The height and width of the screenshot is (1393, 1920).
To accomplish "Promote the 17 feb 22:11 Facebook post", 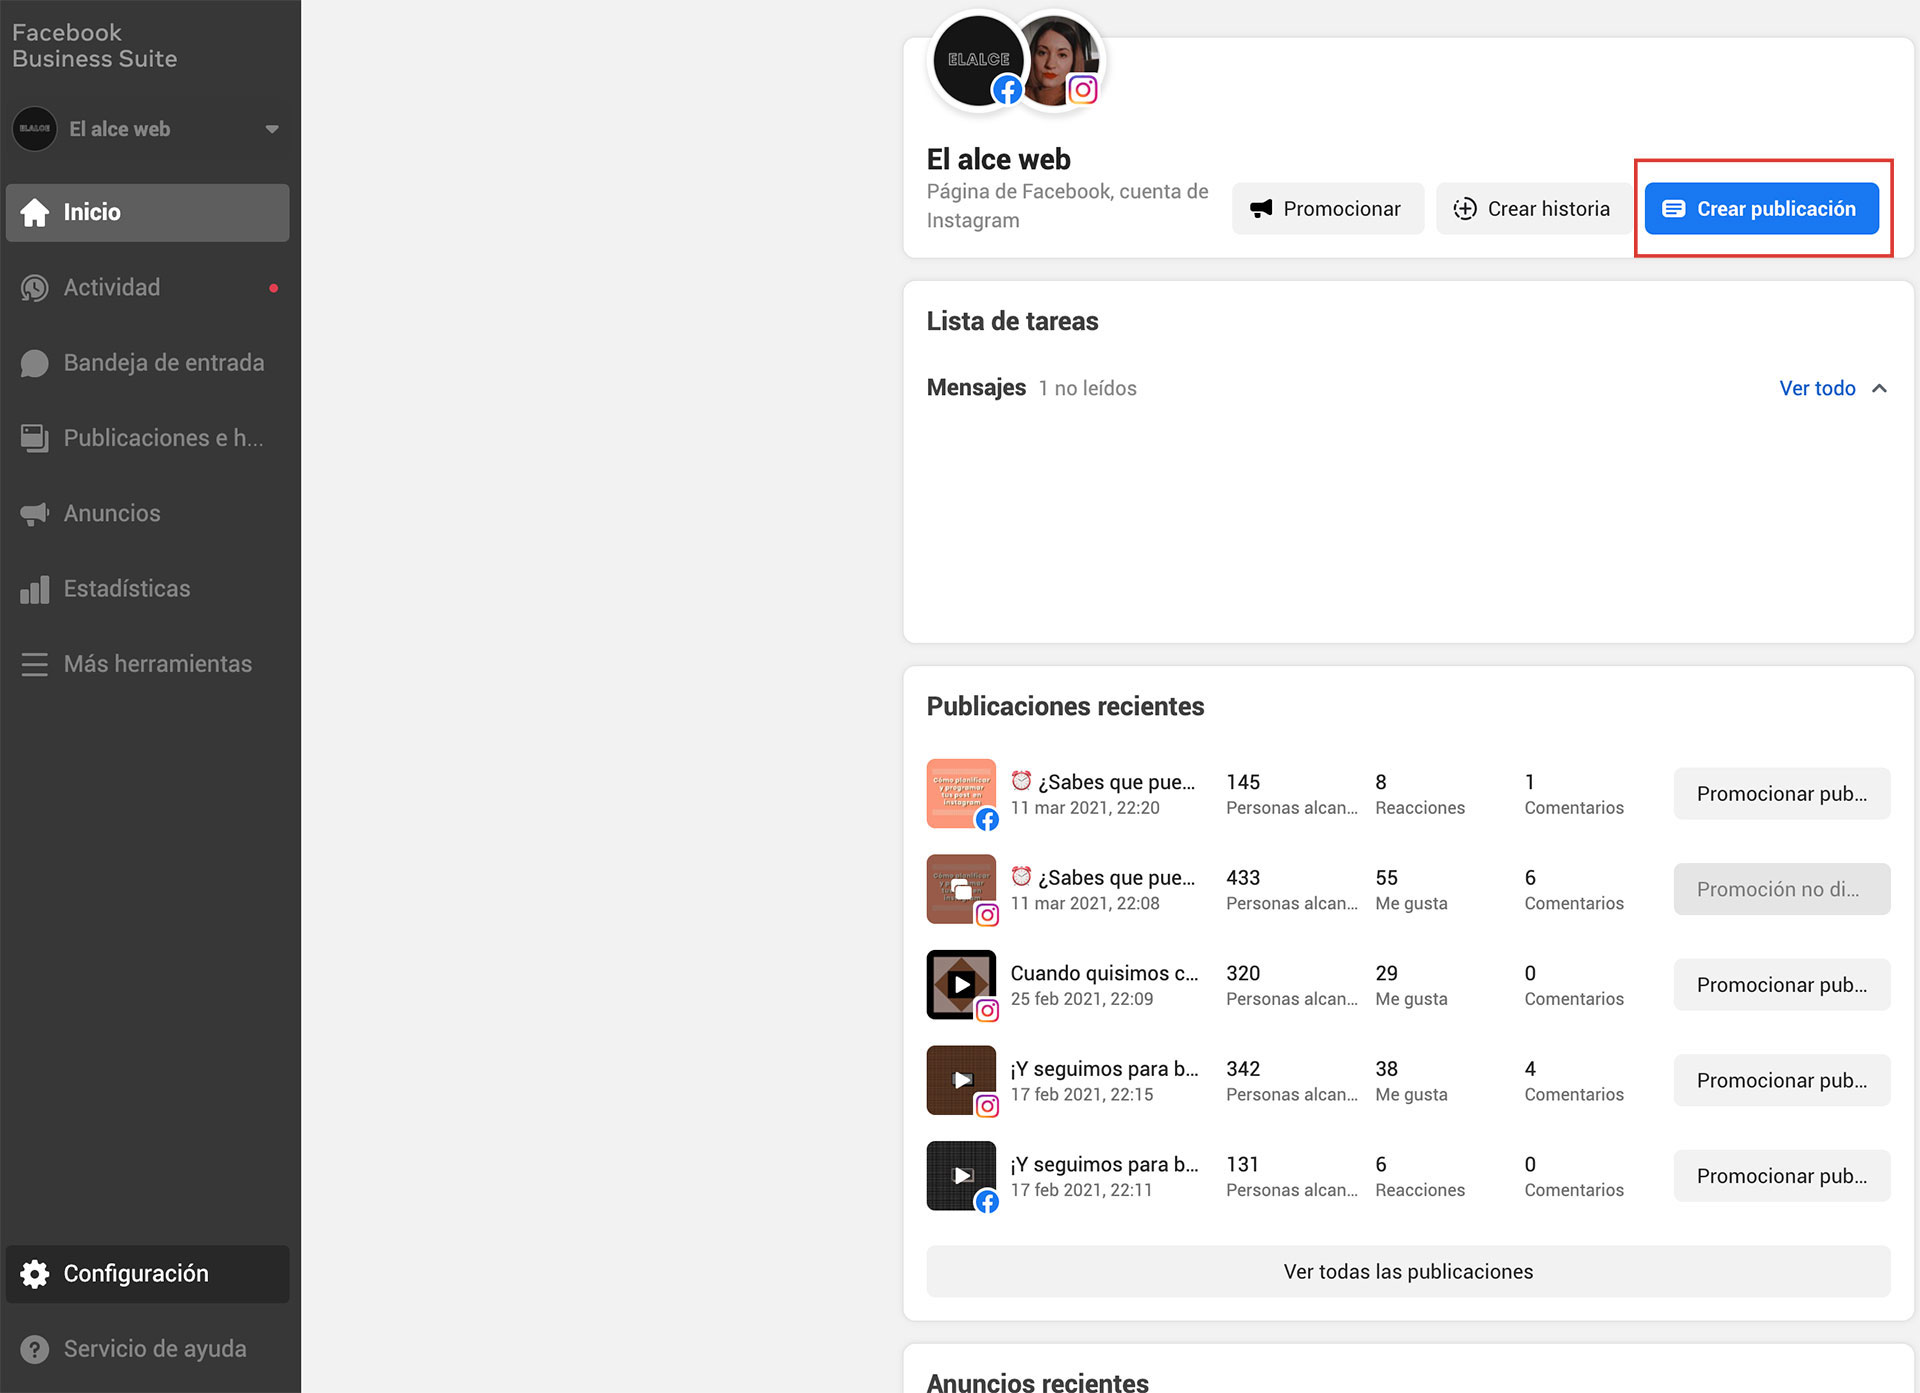I will (x=1782, y=1176).
